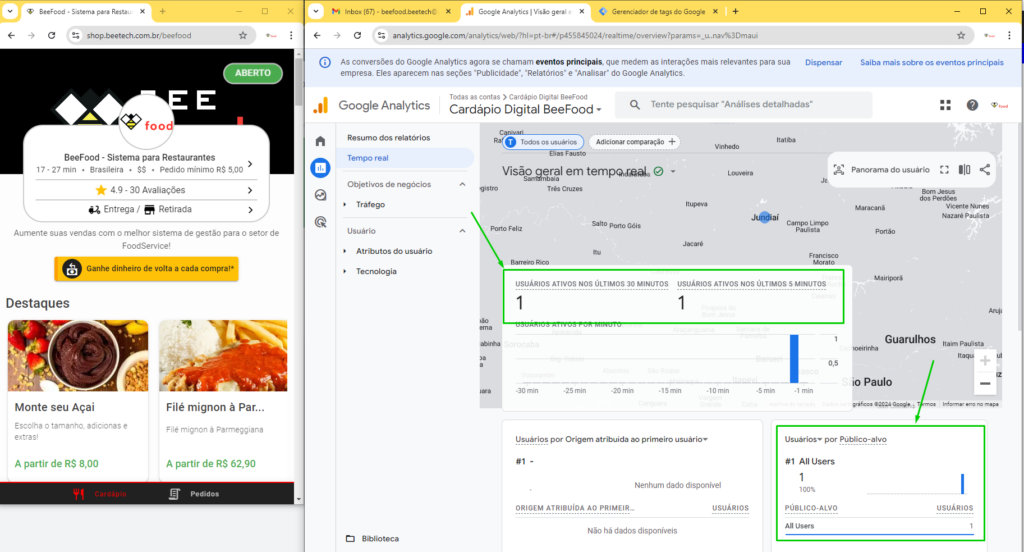This screenshot has width=1024, height=552.
Task: Click Adicionar comparação button
Action: [x=635, y=142]
